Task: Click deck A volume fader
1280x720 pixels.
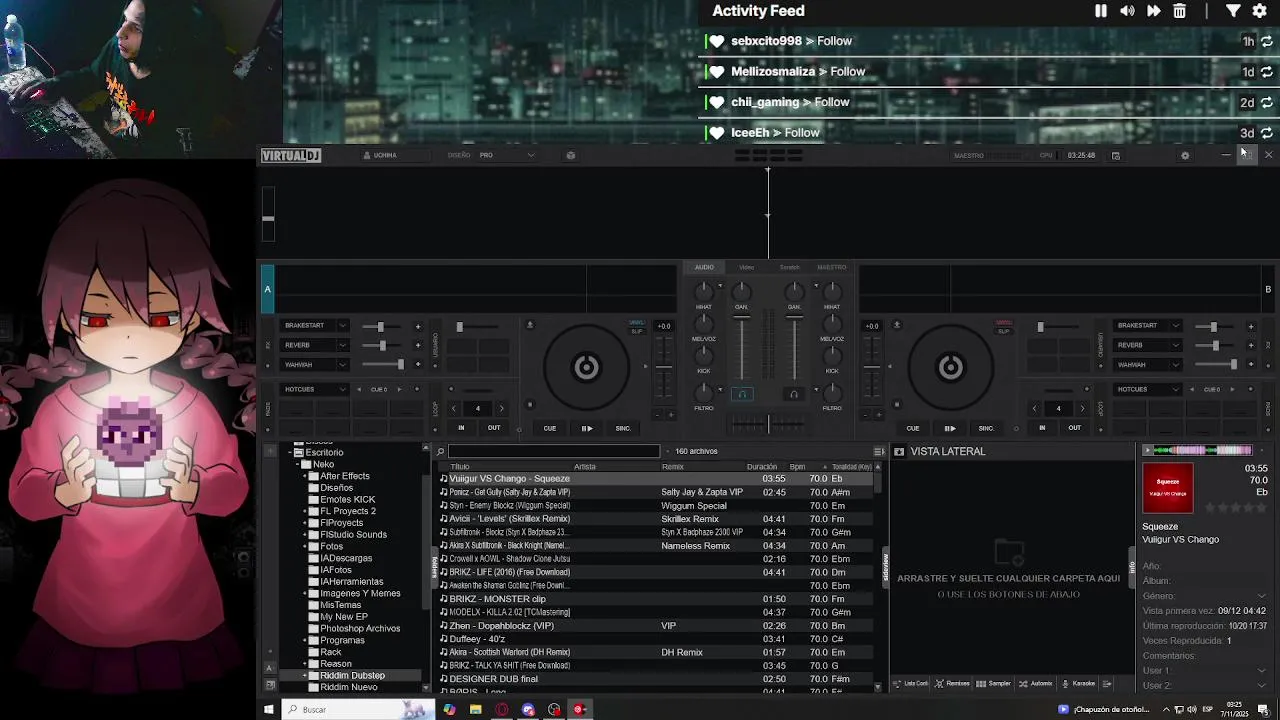Action: (741, 348)
